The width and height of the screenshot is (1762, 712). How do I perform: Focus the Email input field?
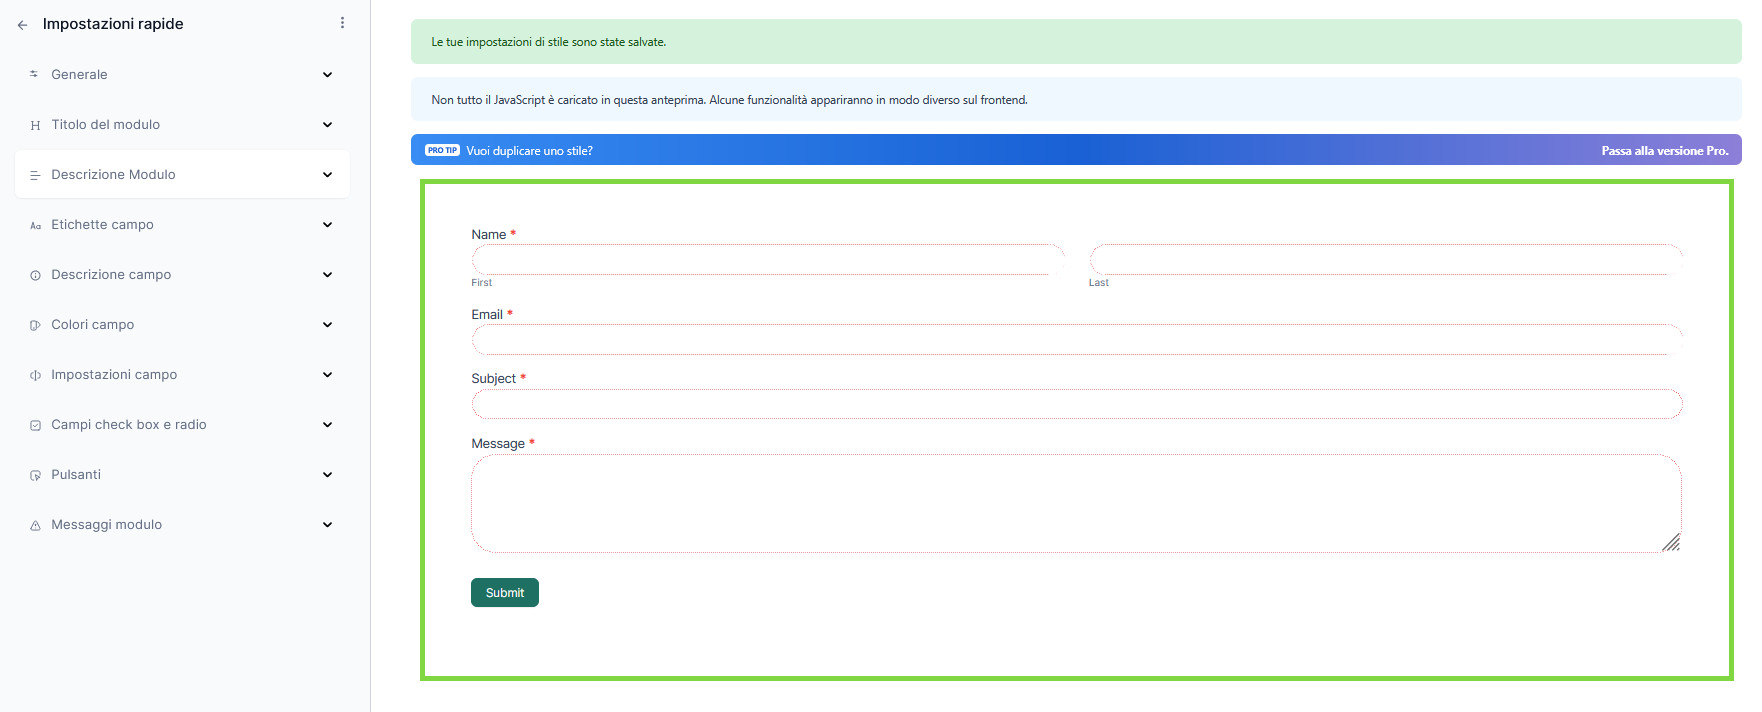[1077, 340]
